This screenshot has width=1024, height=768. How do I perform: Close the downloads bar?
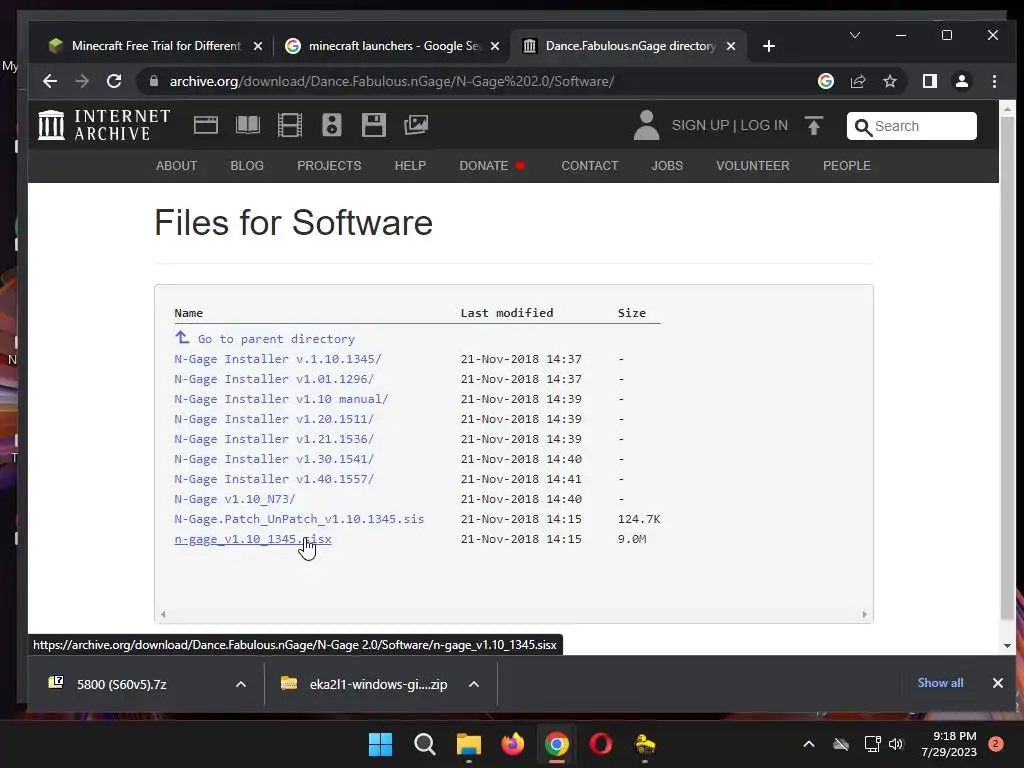click(997, 682)
